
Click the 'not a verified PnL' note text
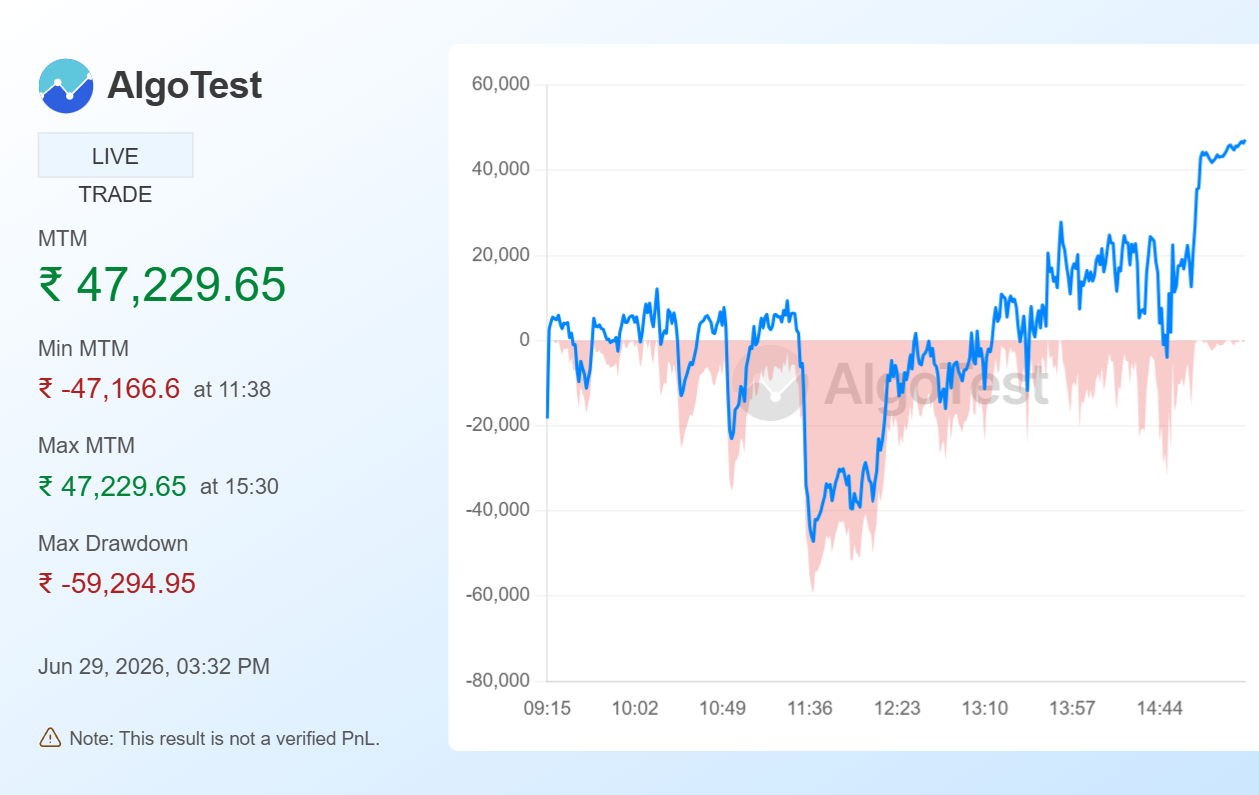(224, 739)
